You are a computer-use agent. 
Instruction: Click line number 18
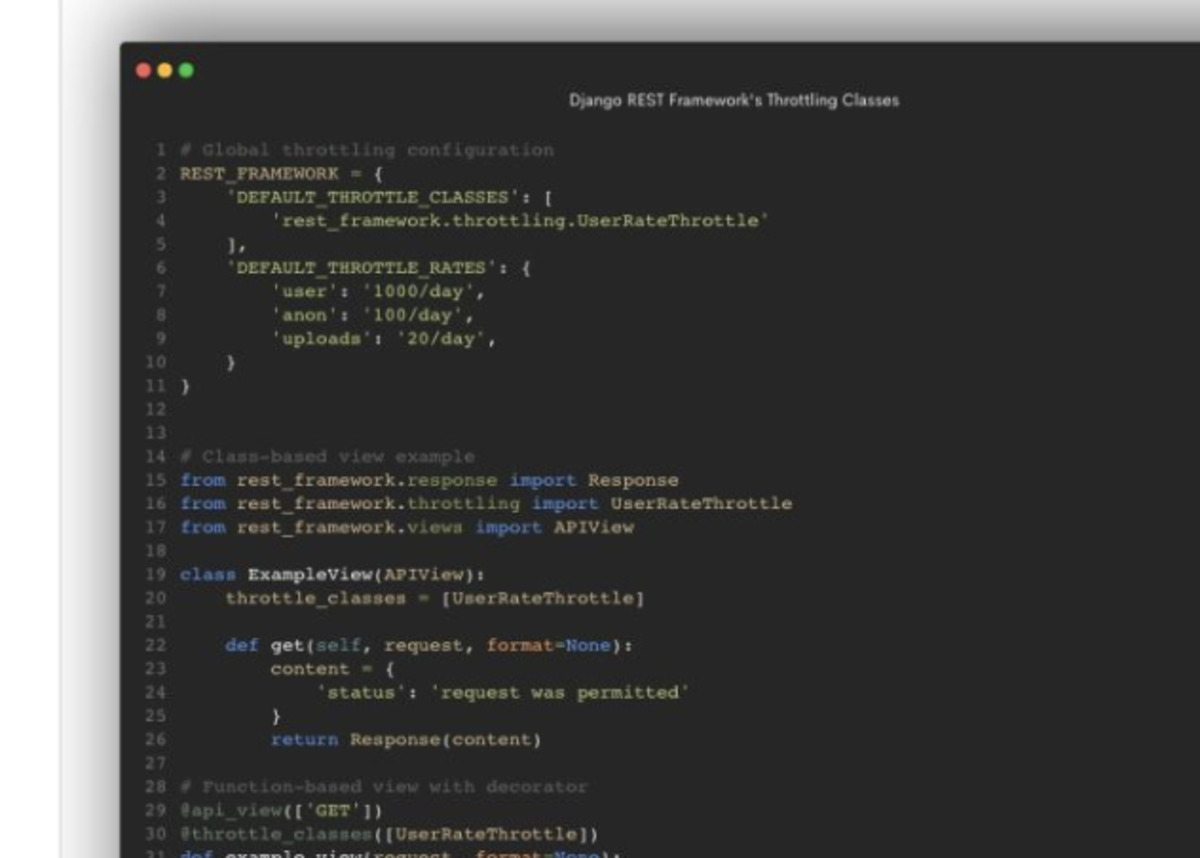(155, 551)
